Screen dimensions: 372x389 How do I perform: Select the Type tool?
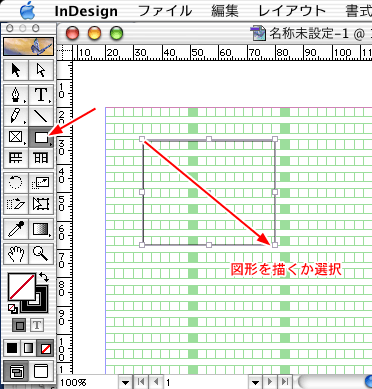[x=41, y=95]
